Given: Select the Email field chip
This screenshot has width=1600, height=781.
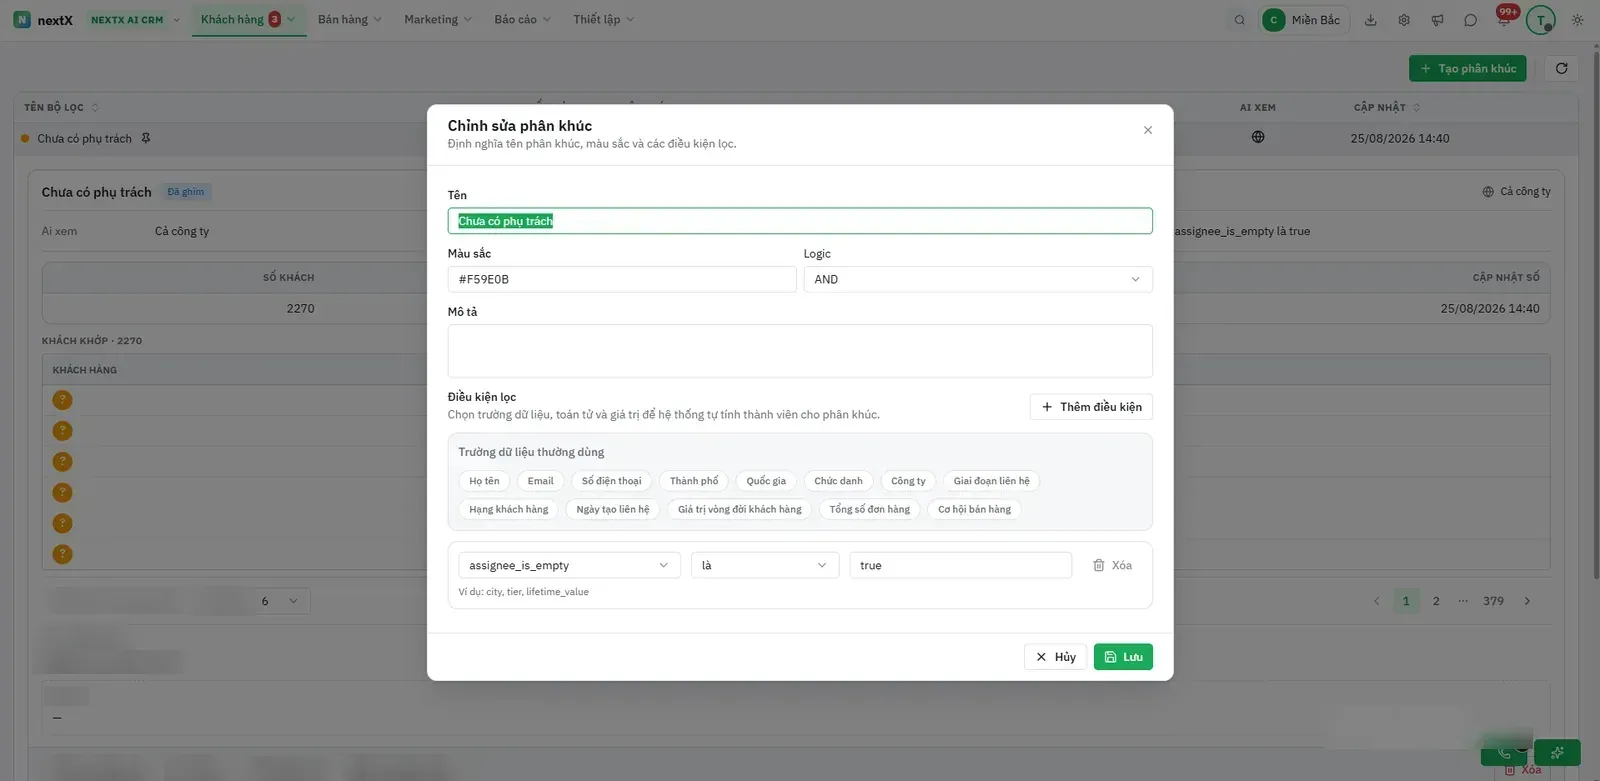Looking at the screenshot, I should pos(540,481).
